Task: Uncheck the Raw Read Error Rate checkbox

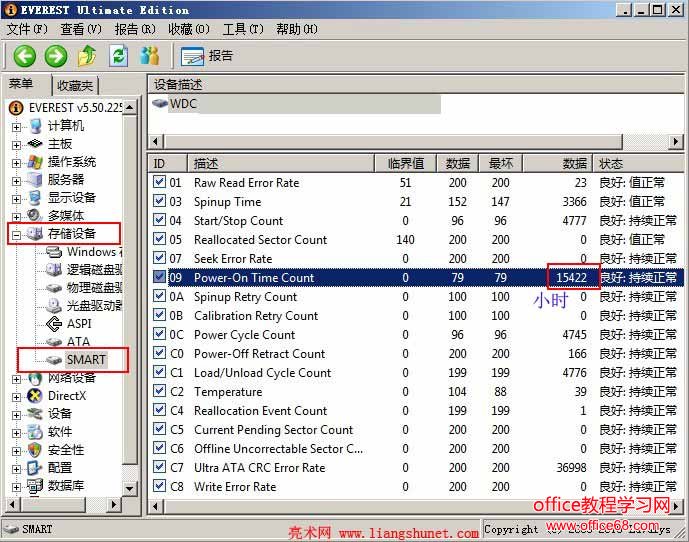Action: point(159,183)
